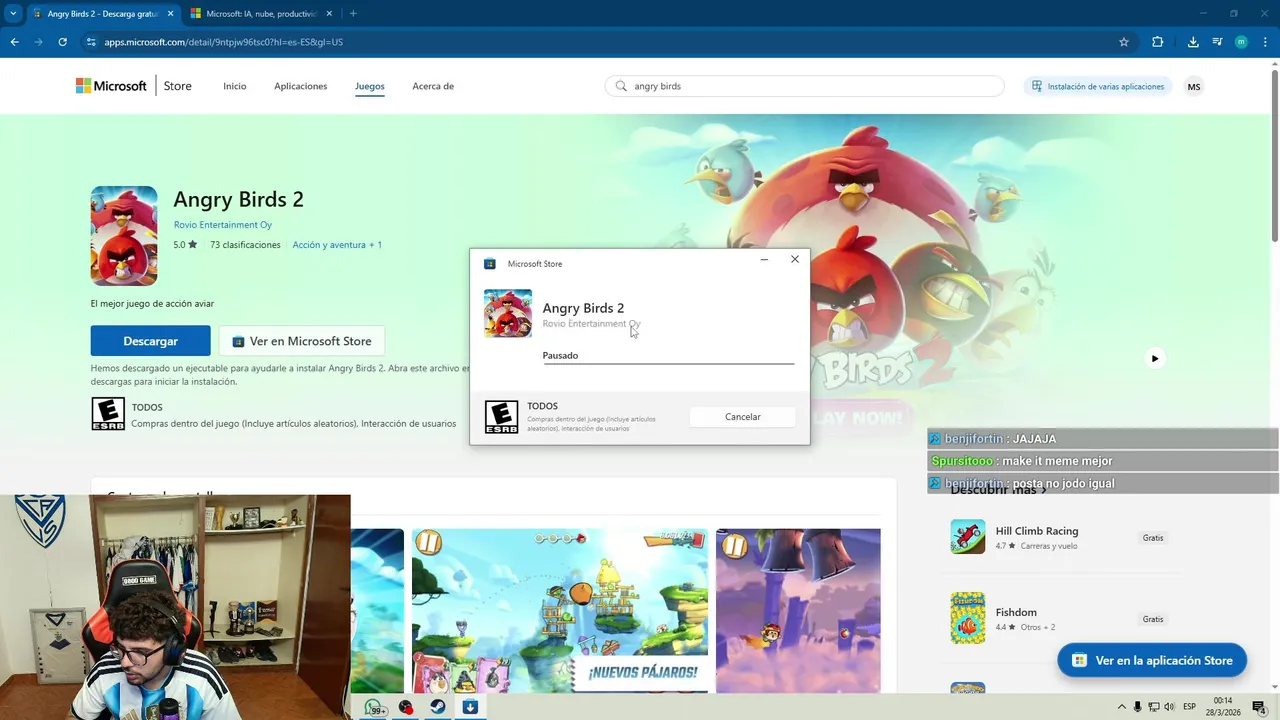
Task: Open the Rovio Entertainment Oy publisher link
Action: [223, 225]
